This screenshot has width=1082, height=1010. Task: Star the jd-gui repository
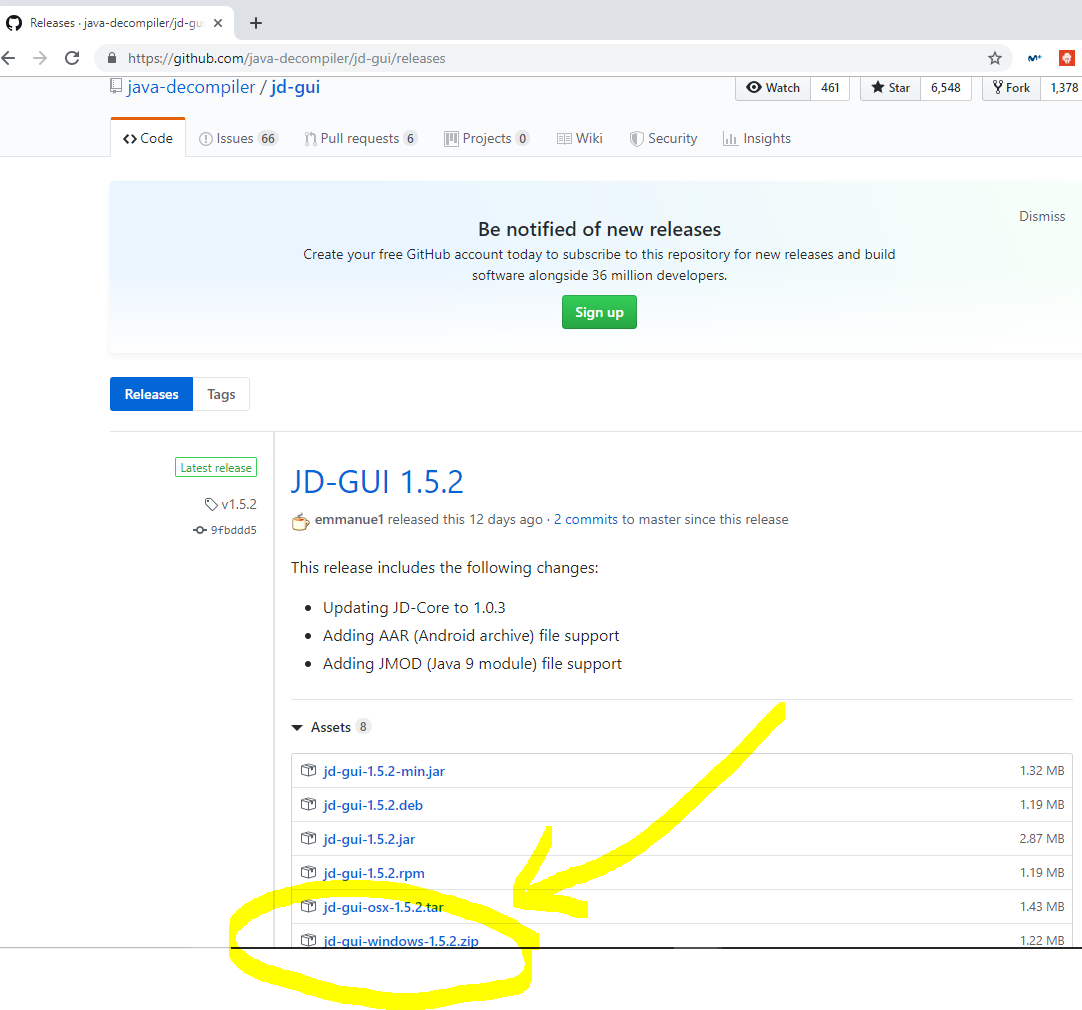(890, 88)
